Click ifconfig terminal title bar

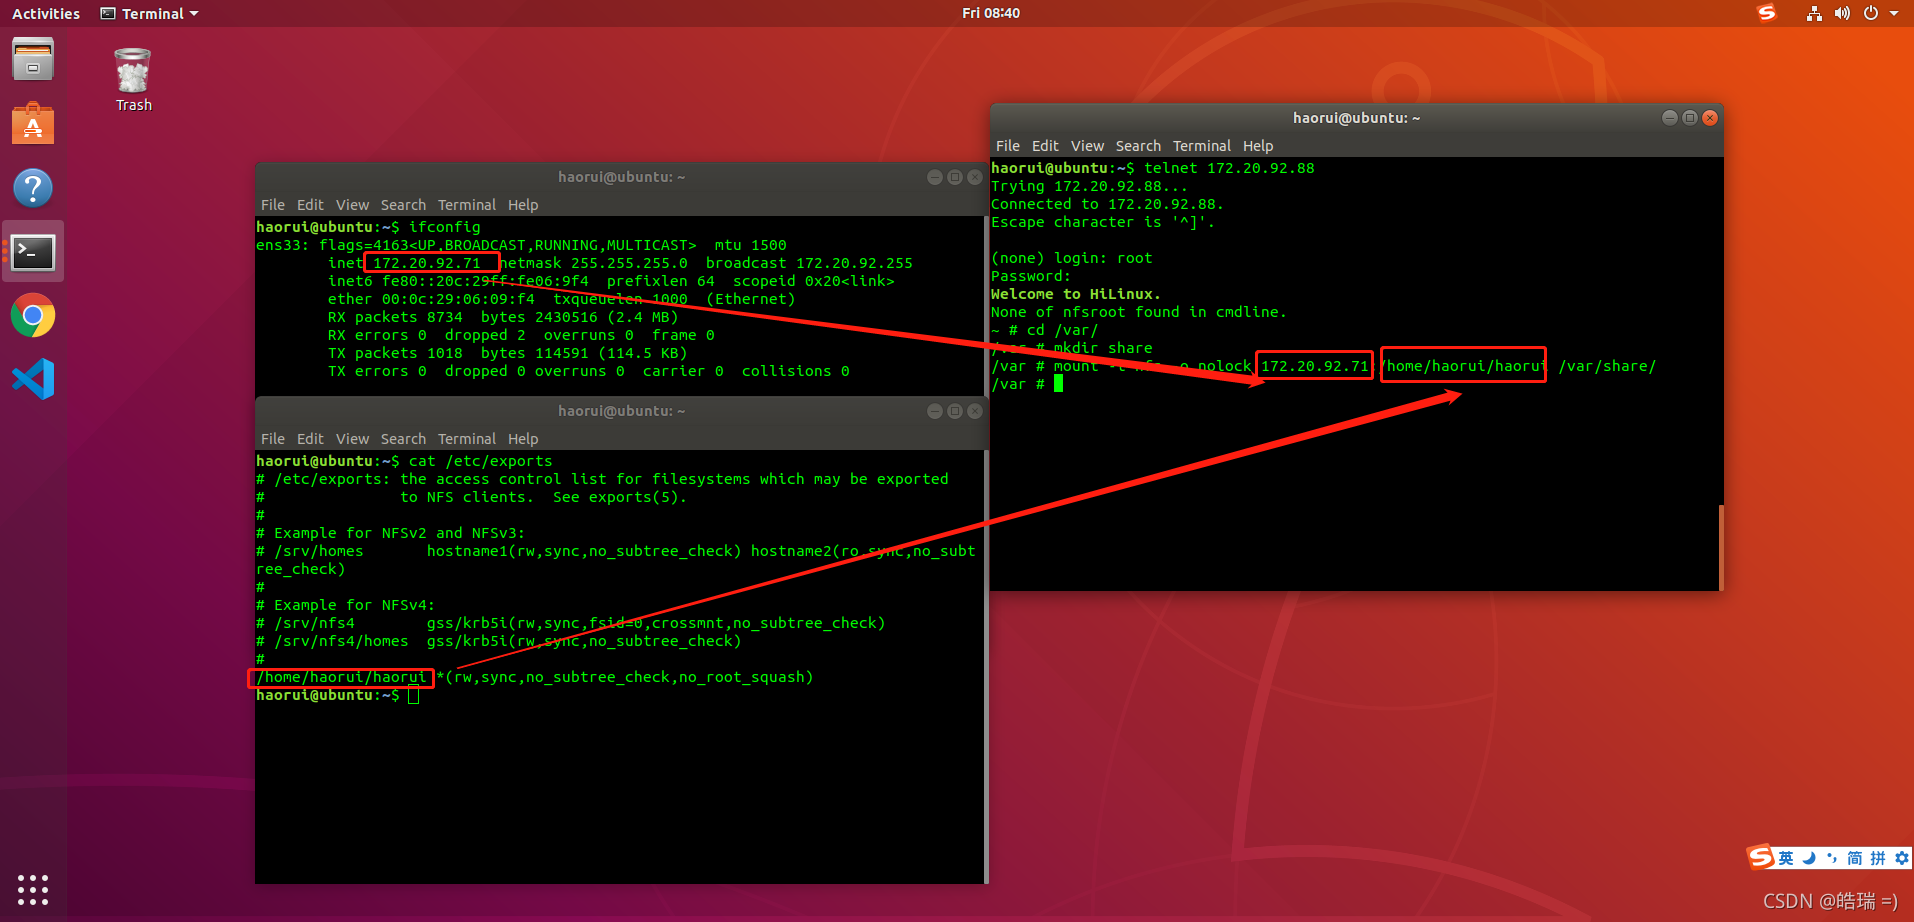pyautogui.click(x=621, y=177)
